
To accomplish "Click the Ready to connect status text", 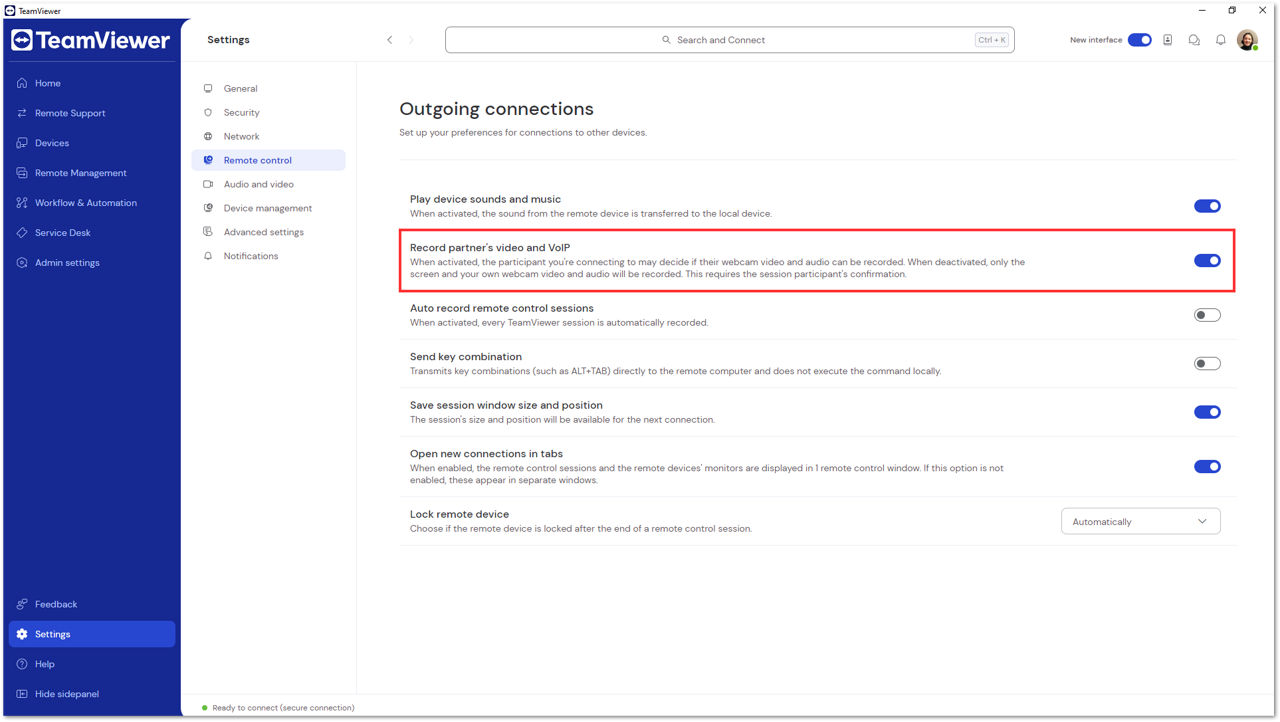I will [283, 708].
